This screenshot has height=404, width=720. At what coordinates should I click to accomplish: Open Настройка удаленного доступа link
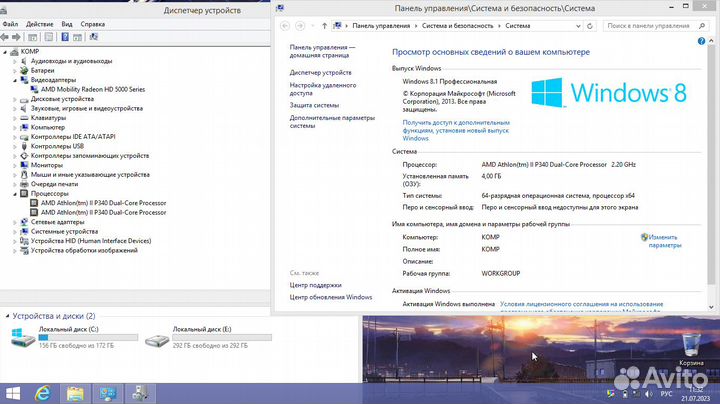[x=323, y=89]
